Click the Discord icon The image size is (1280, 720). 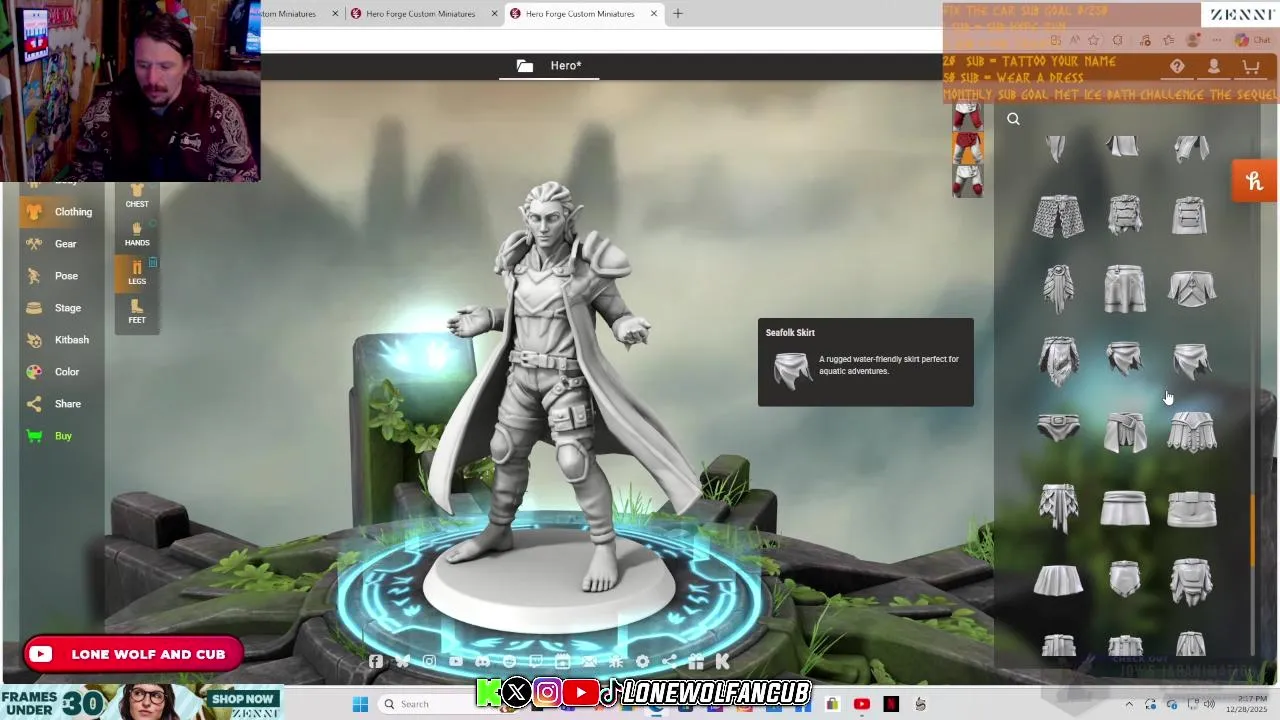(x=483, y=661)
